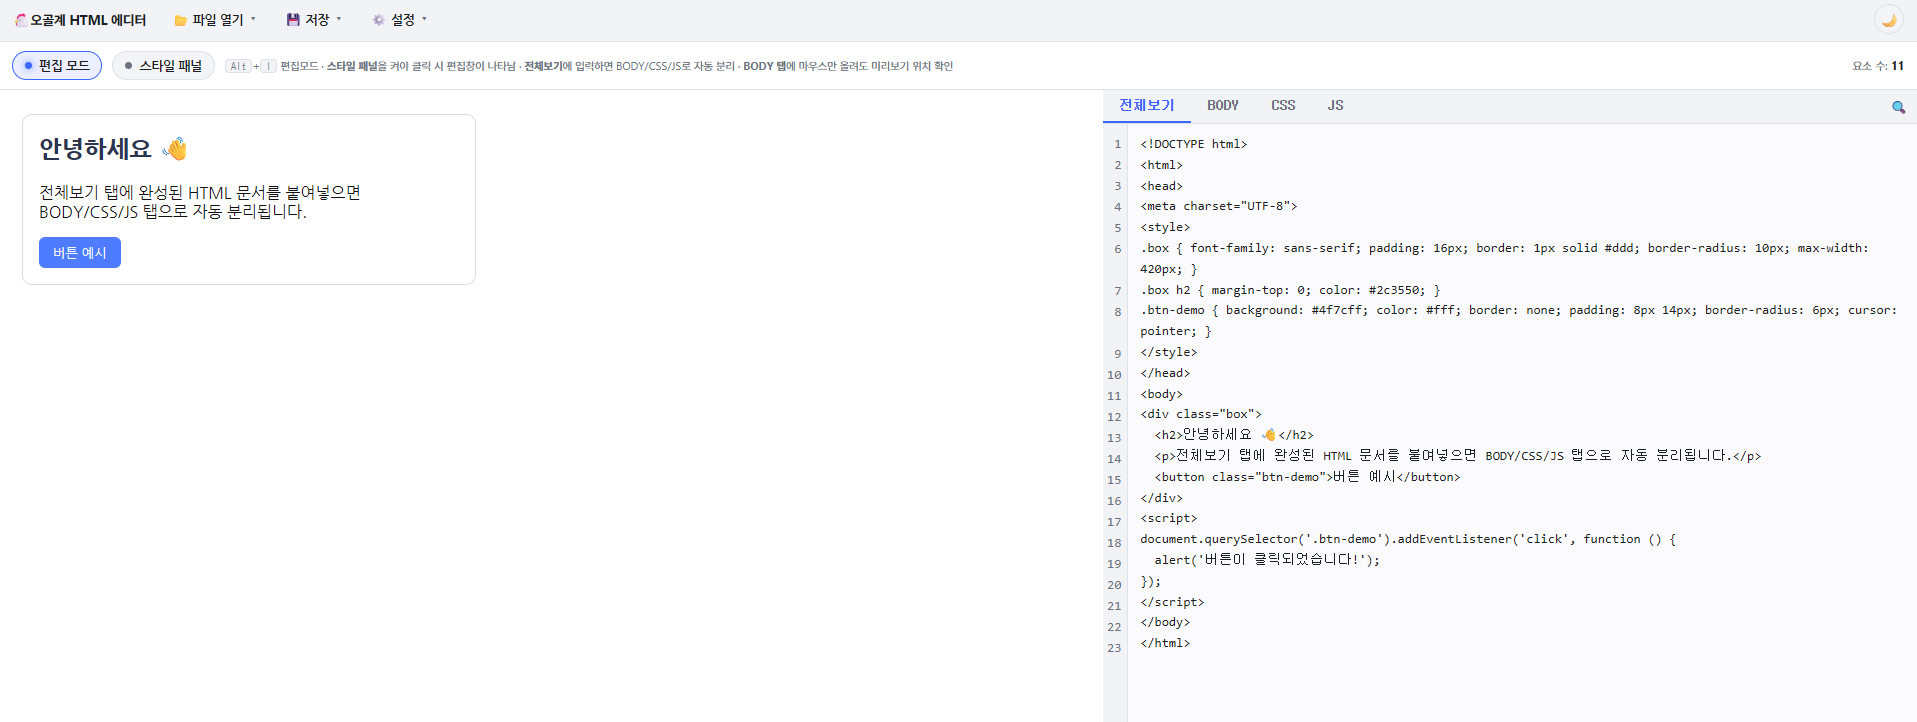Click the 안녕하세요 heading in the preview
This screenshot has height=722, width=1917.
(x=113, y=149)
